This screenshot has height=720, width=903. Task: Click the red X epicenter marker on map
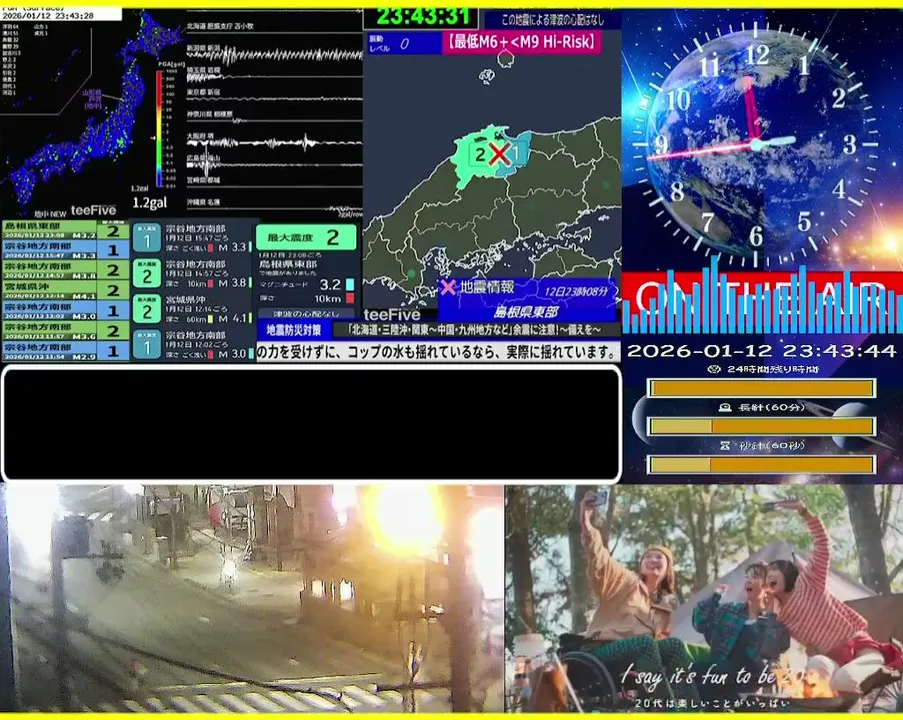[499, 153]
